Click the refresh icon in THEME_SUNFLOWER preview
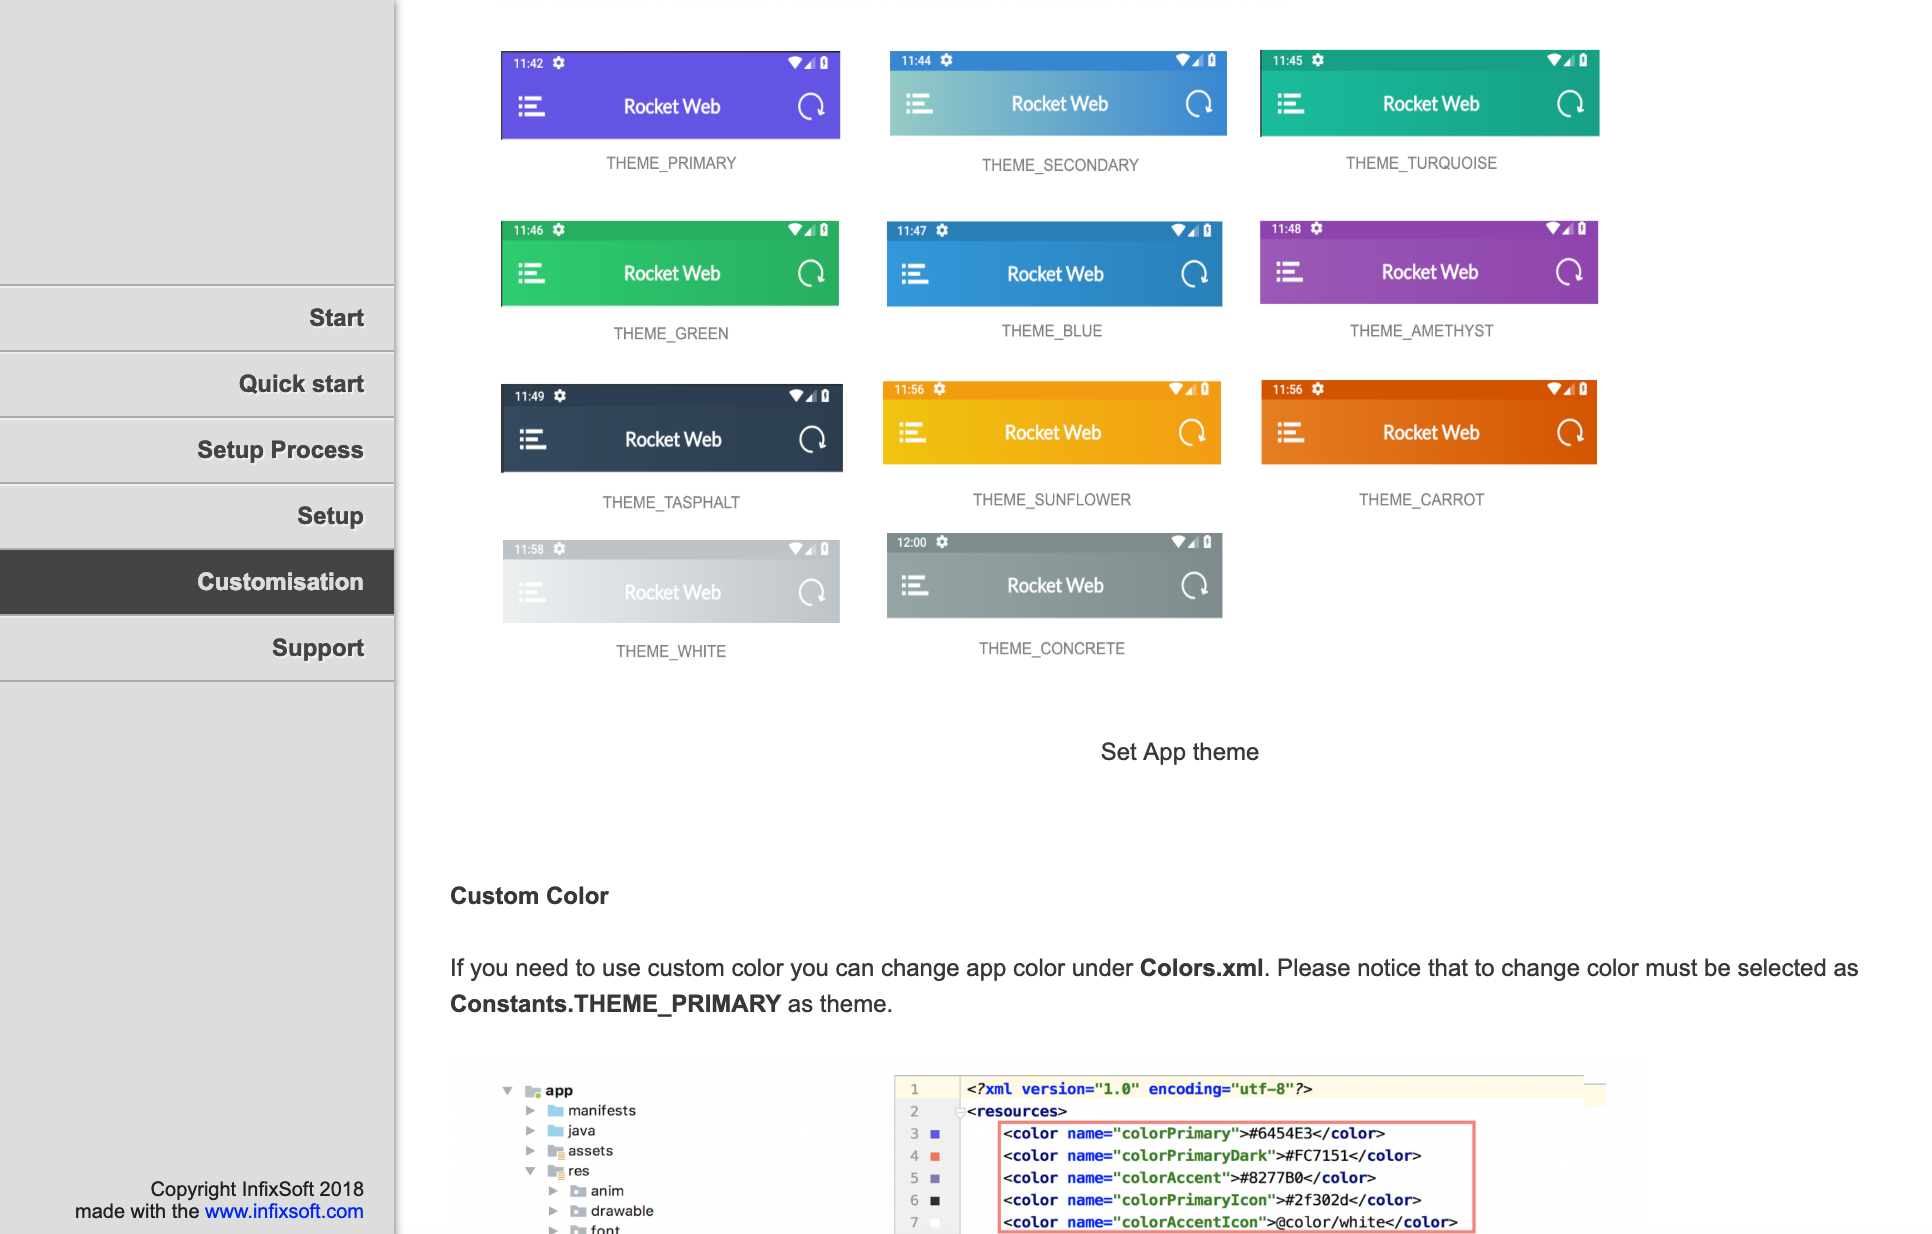The image size is (1932, 1234). pyautogui.click(x=1191, y=432)
